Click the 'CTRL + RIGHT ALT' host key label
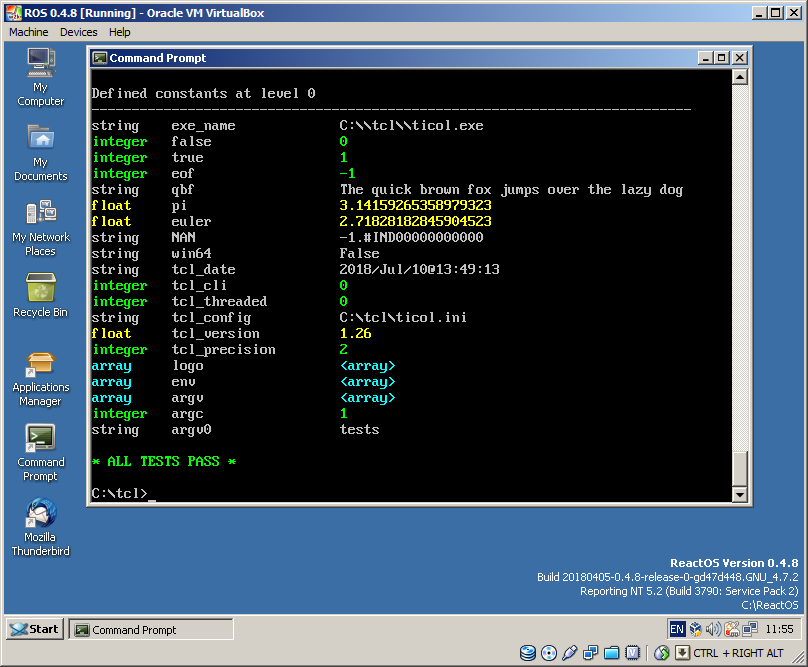808x667 pixels. (x=738, y=653)
